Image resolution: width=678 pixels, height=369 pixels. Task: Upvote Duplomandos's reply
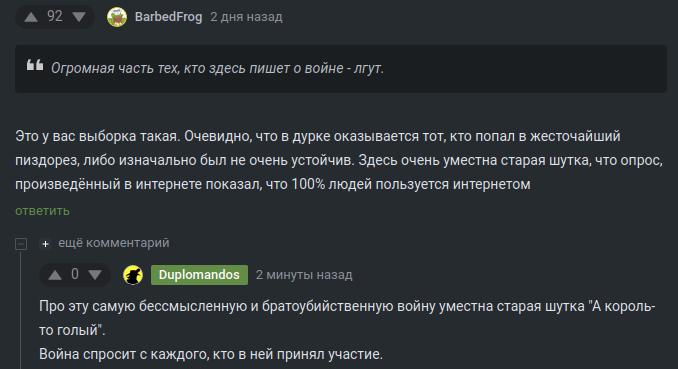(x=55, y=275)
